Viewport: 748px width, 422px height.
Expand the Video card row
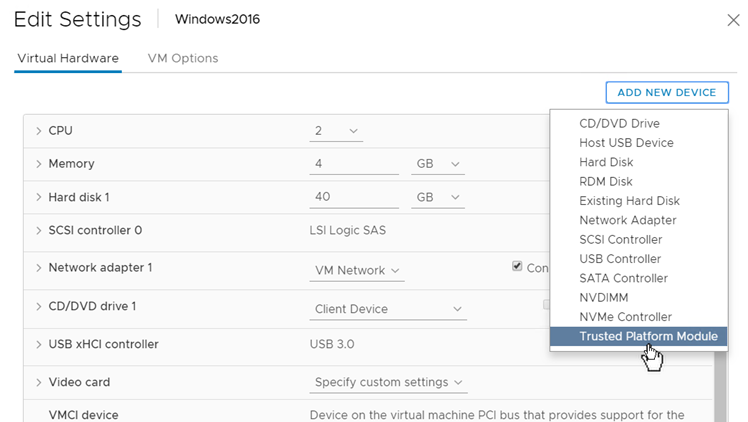tap(38, 382)
